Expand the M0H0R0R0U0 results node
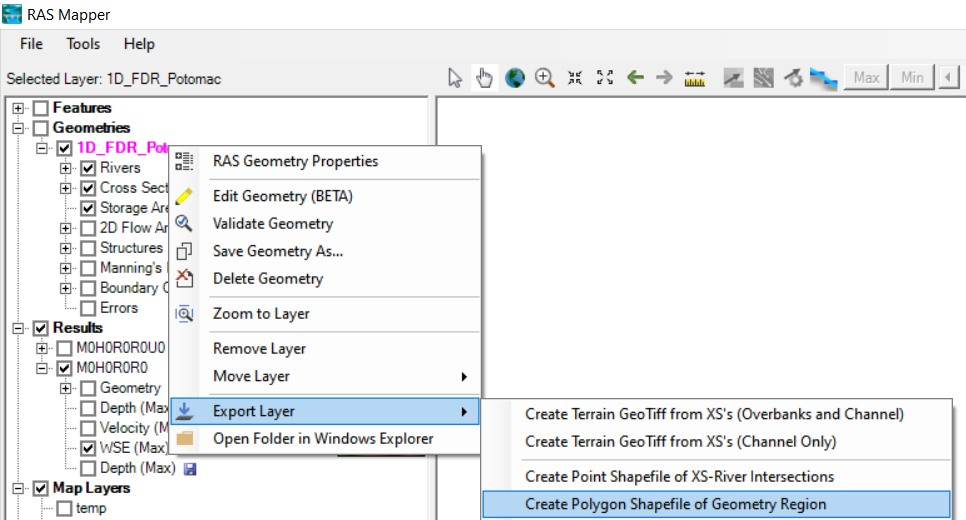966x520 pixels. click(41, 348)
